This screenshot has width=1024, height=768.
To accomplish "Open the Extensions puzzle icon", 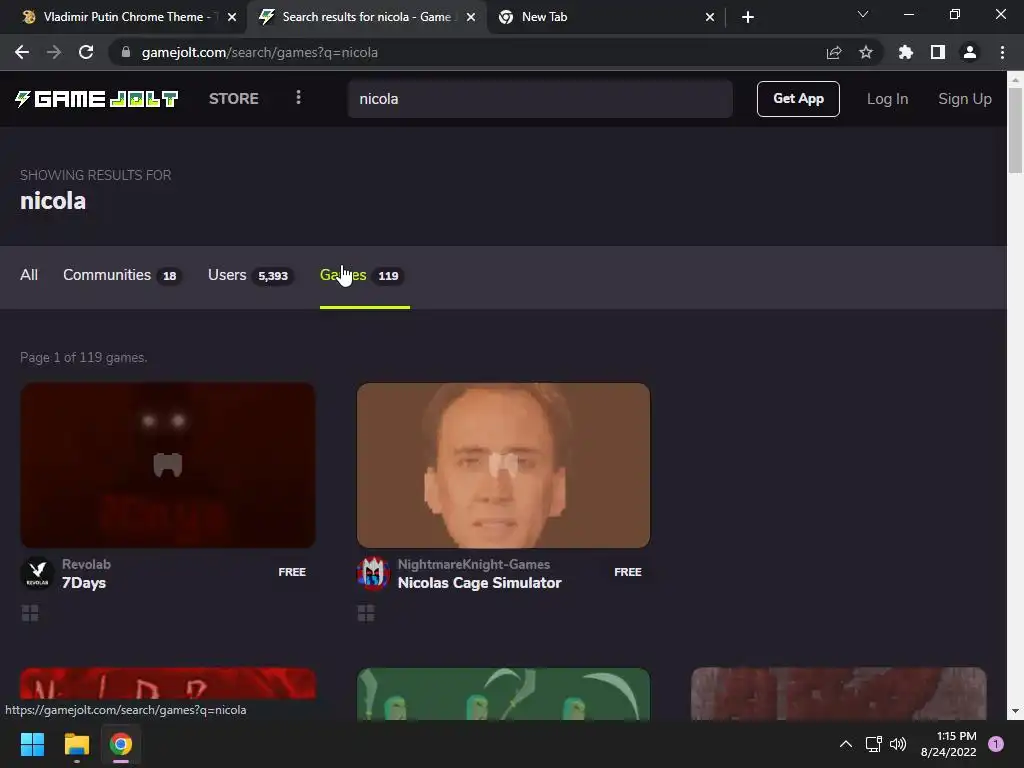I will coord(906,52).
